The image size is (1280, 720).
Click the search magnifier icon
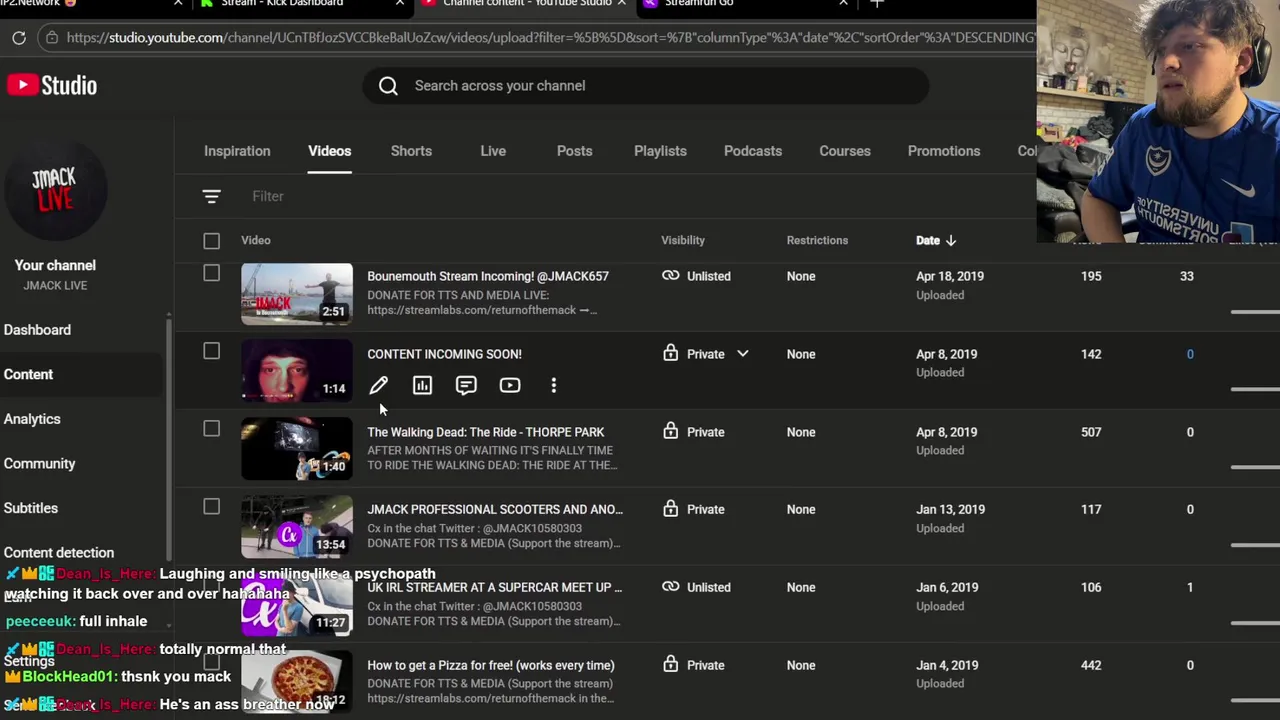[388, 86]
